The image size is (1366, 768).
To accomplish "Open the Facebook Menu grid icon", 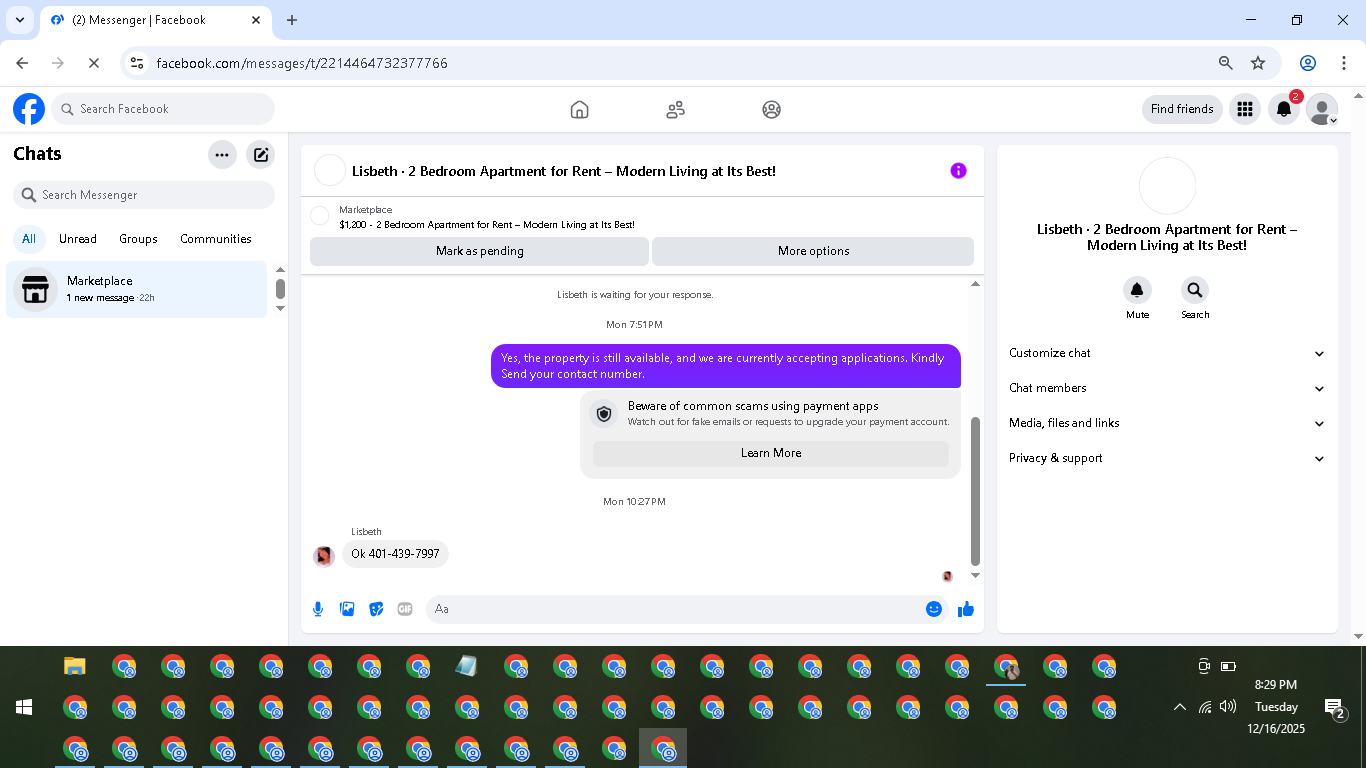I will click(1245, 110).
